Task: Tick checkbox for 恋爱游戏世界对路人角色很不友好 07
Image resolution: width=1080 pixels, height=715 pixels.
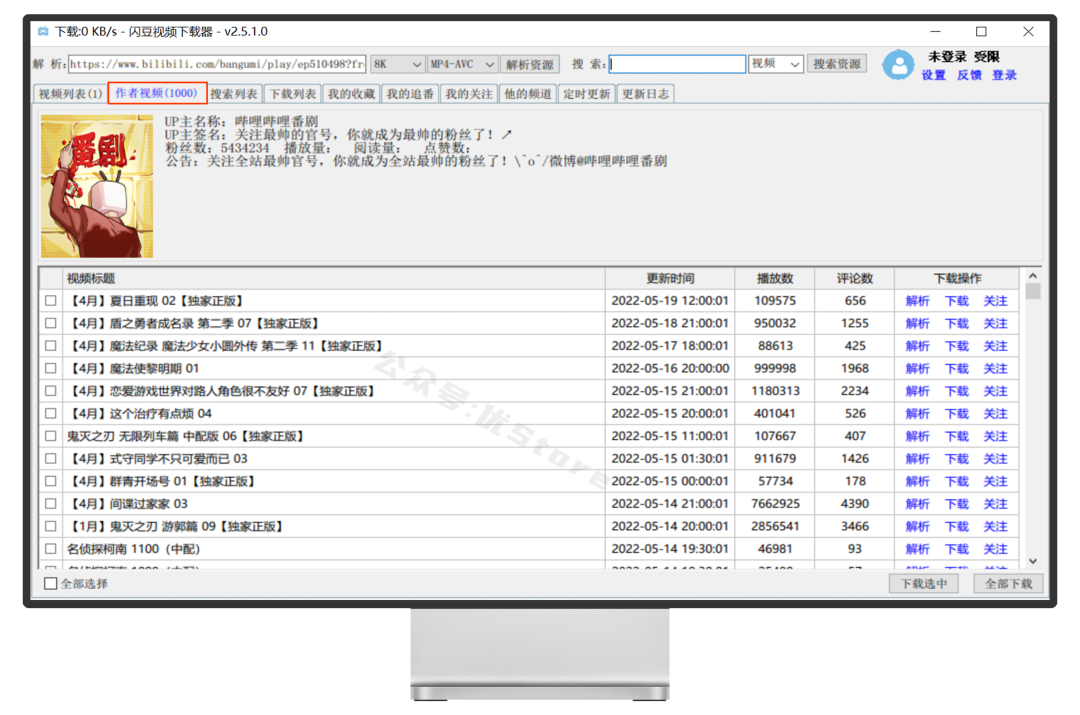Action: tap(50, 391)
